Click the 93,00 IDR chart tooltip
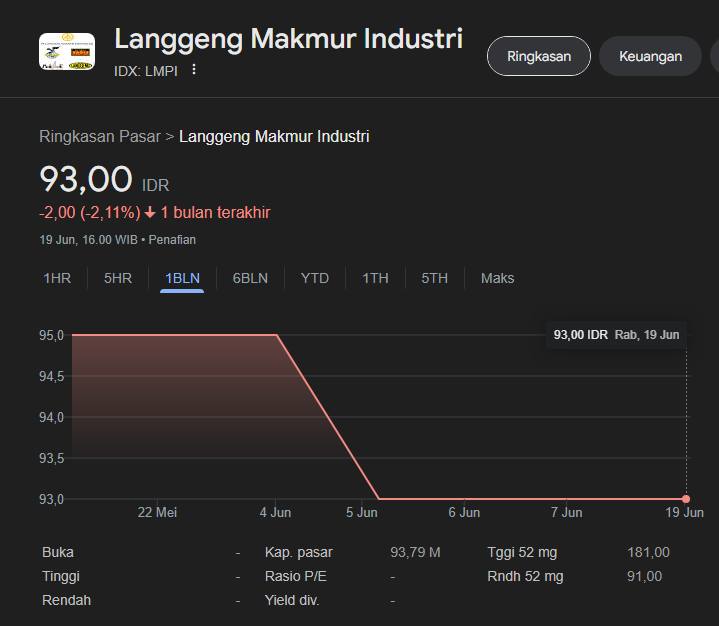 [616, 335]
